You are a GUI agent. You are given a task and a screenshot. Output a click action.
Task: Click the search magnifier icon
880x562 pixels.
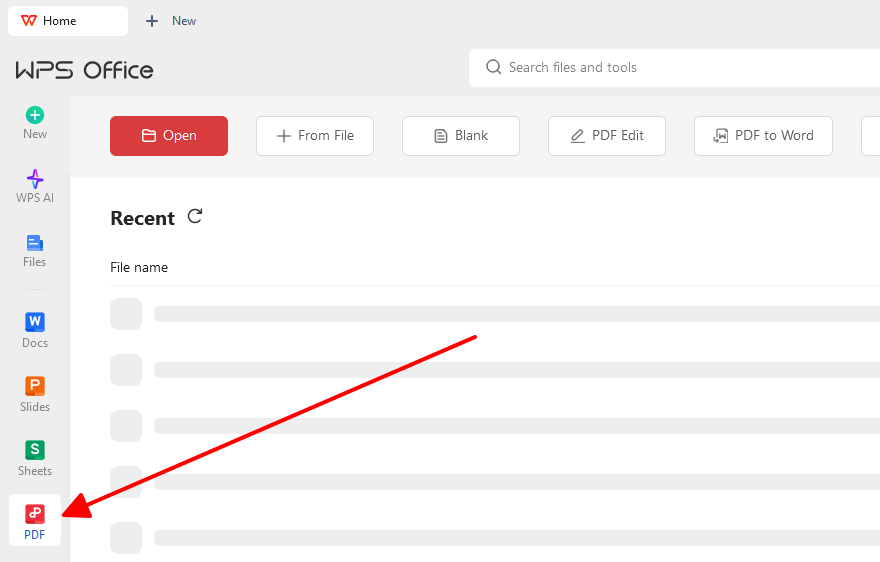[493, 67]
